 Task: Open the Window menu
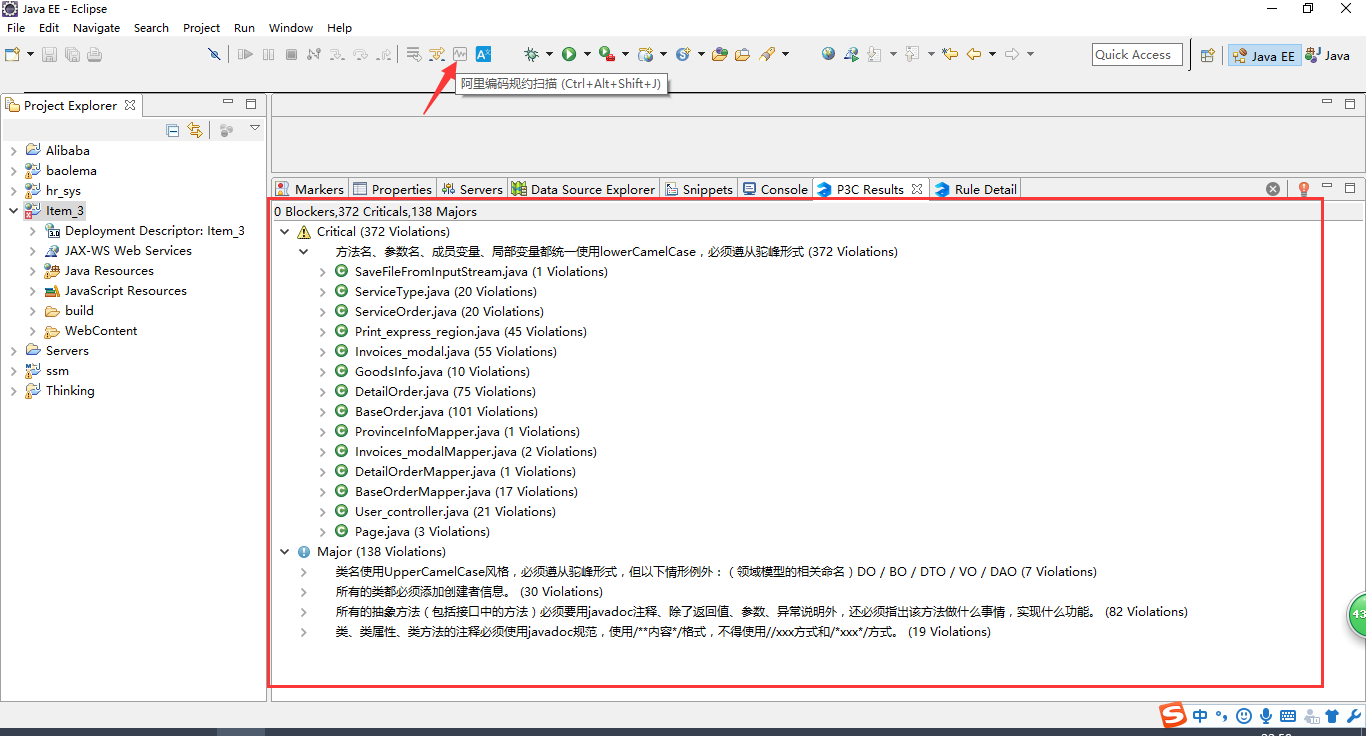tap(290, 28)
